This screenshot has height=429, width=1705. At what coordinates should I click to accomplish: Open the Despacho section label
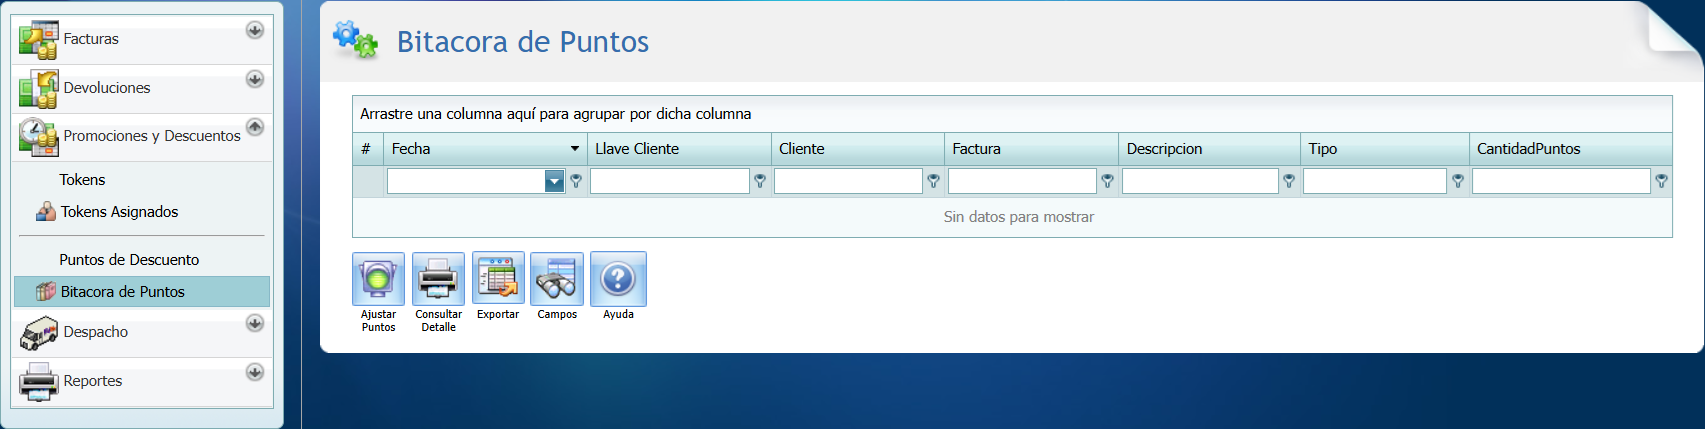[96, 332]
